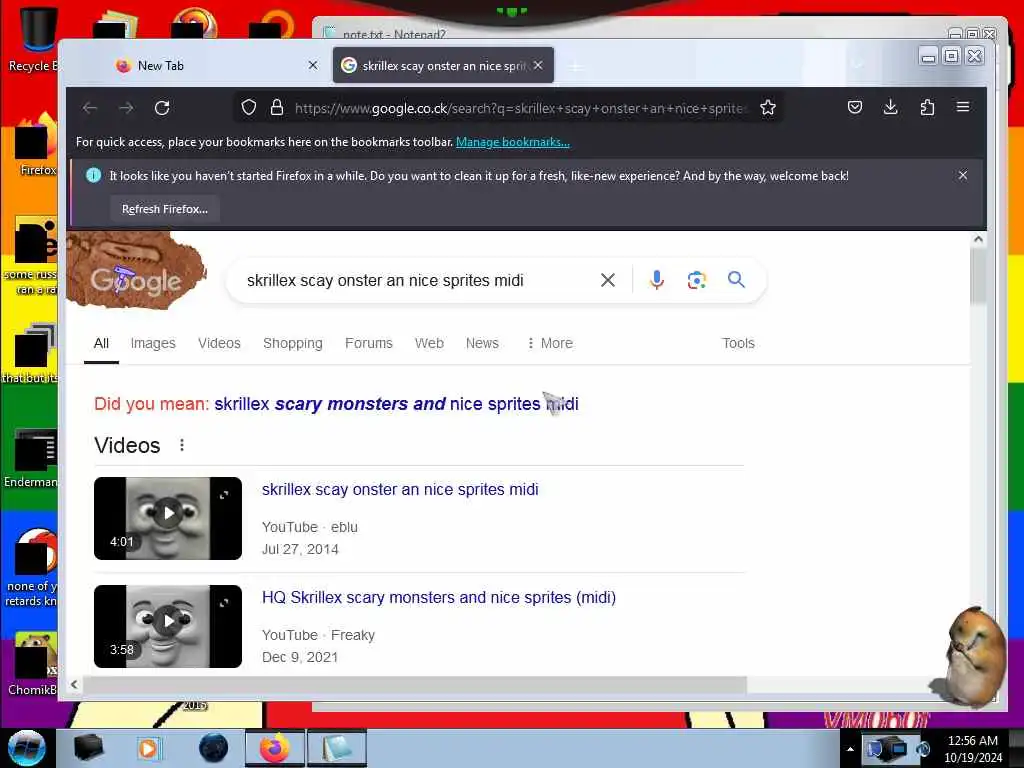
Task: Select the ChomikB desktop icon
Action: pyautogui.click(x=33, y=664)
